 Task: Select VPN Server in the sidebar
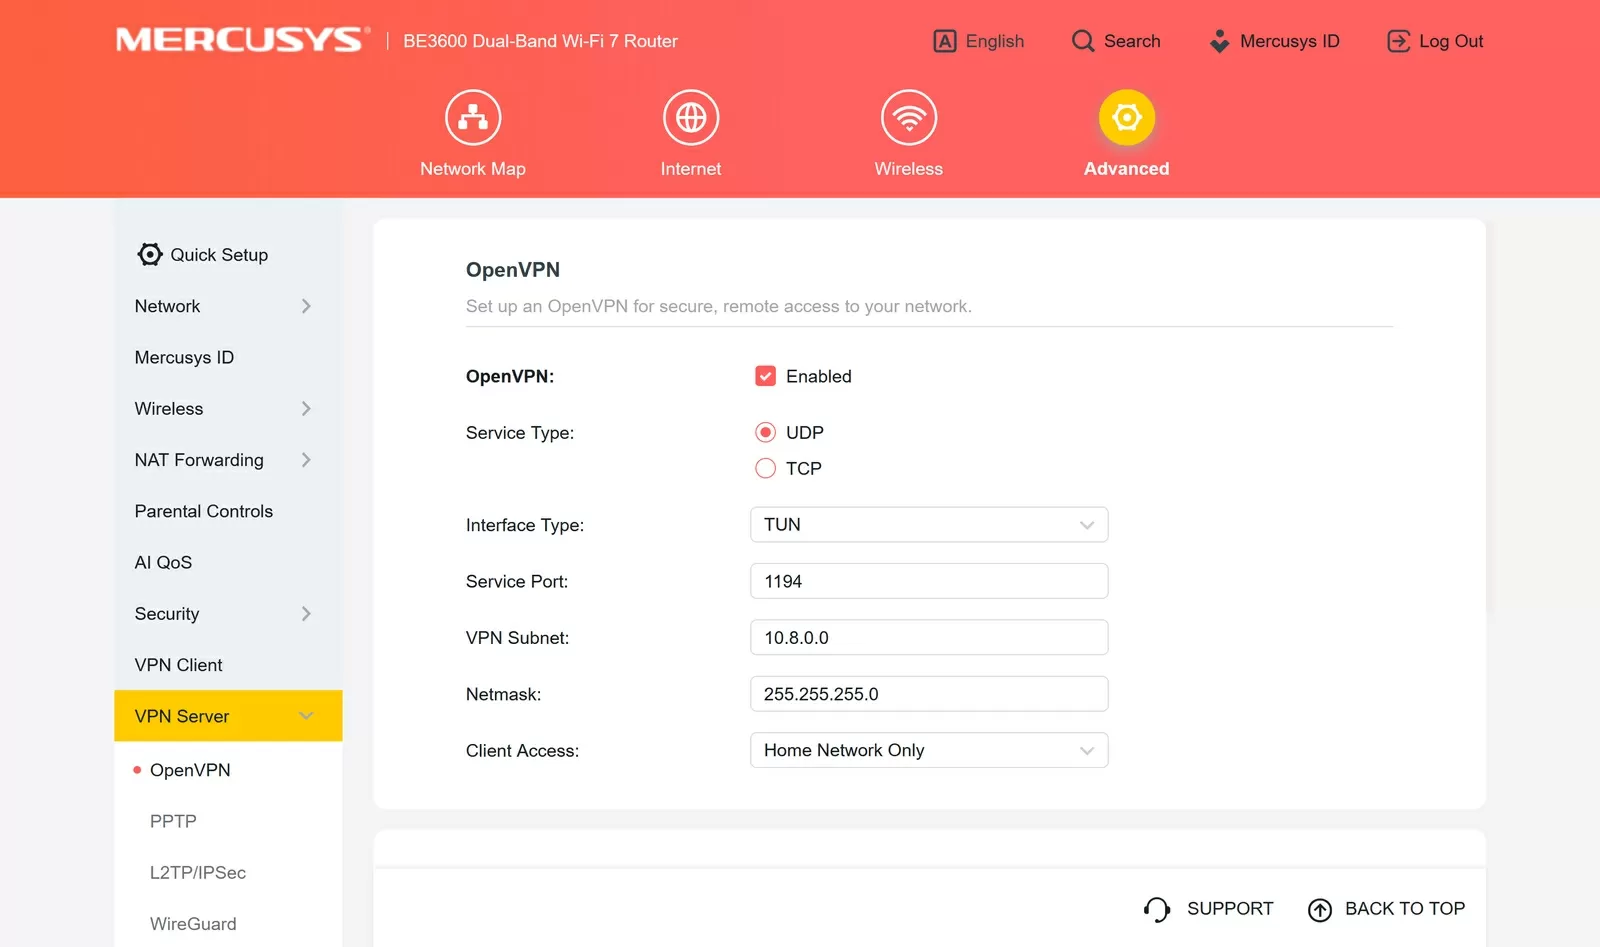(x=228, y=716)
